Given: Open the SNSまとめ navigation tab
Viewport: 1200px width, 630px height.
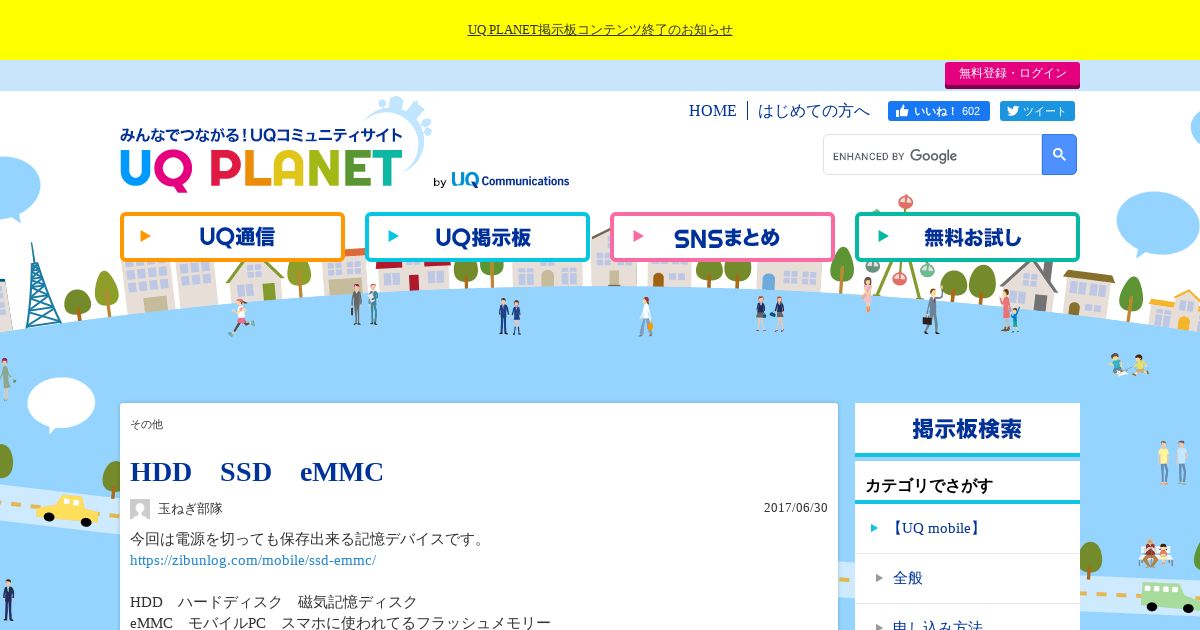Looking at the screenshot, I should click(x=722, y=237).
